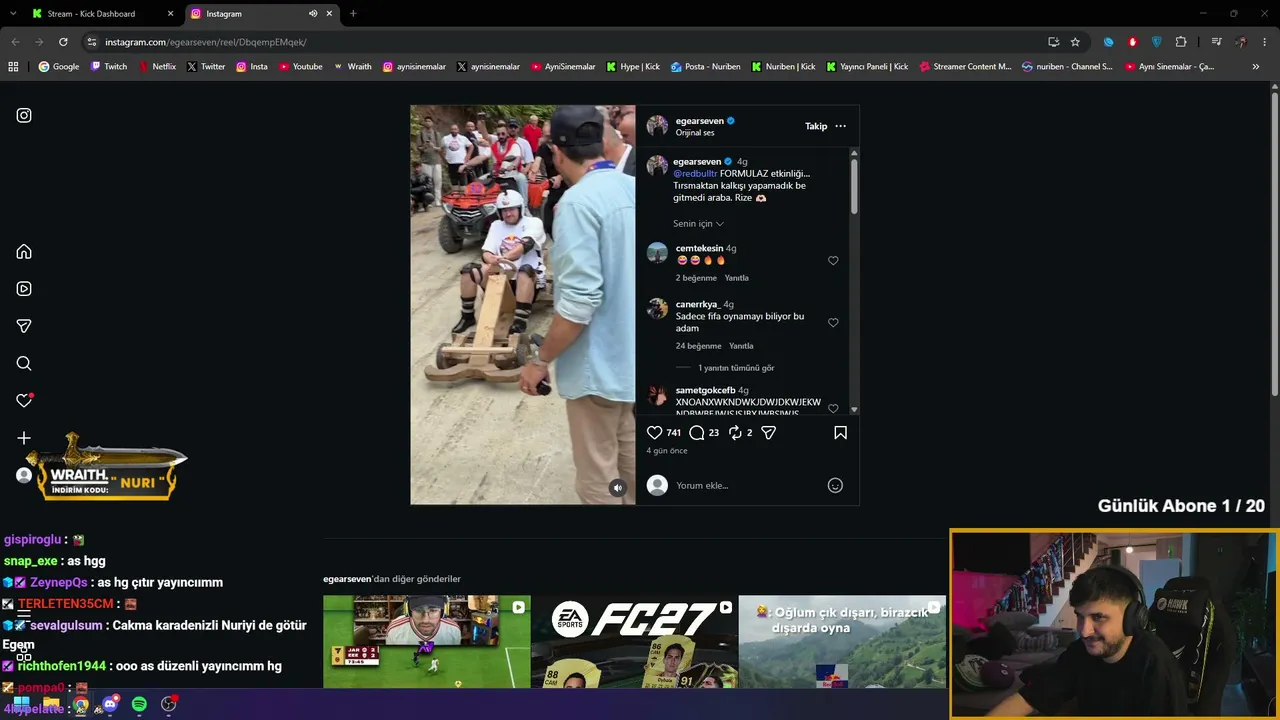Open the Twitter bookmark
Image resolution: width=1280 pixels, height=720 pixels.
(x=206, y=67)
